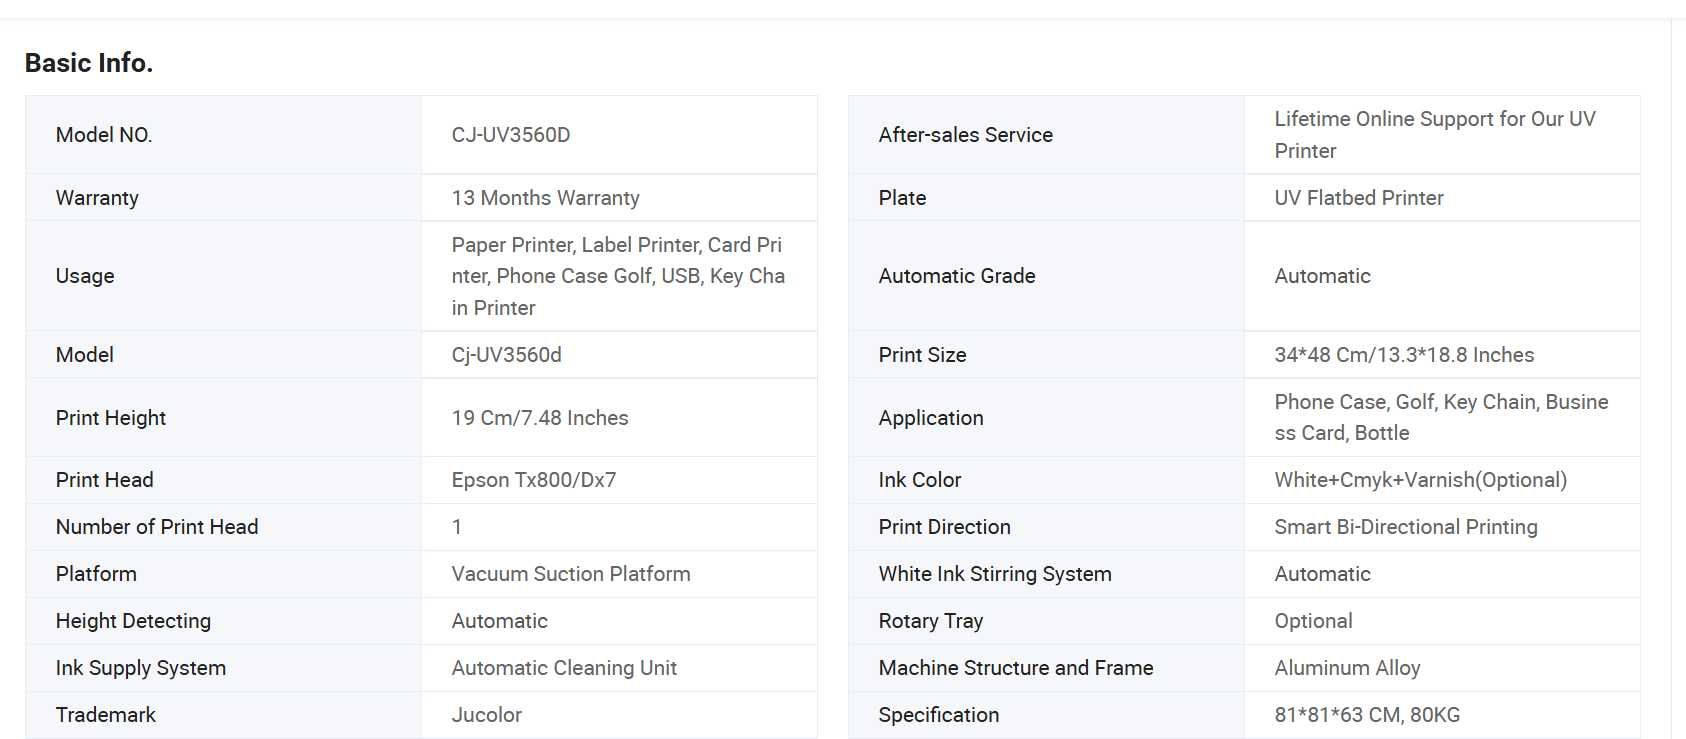Screen dimensions: 1686x739
Task: Click the 'Warranty' label
Action: (x=97, y=198)
